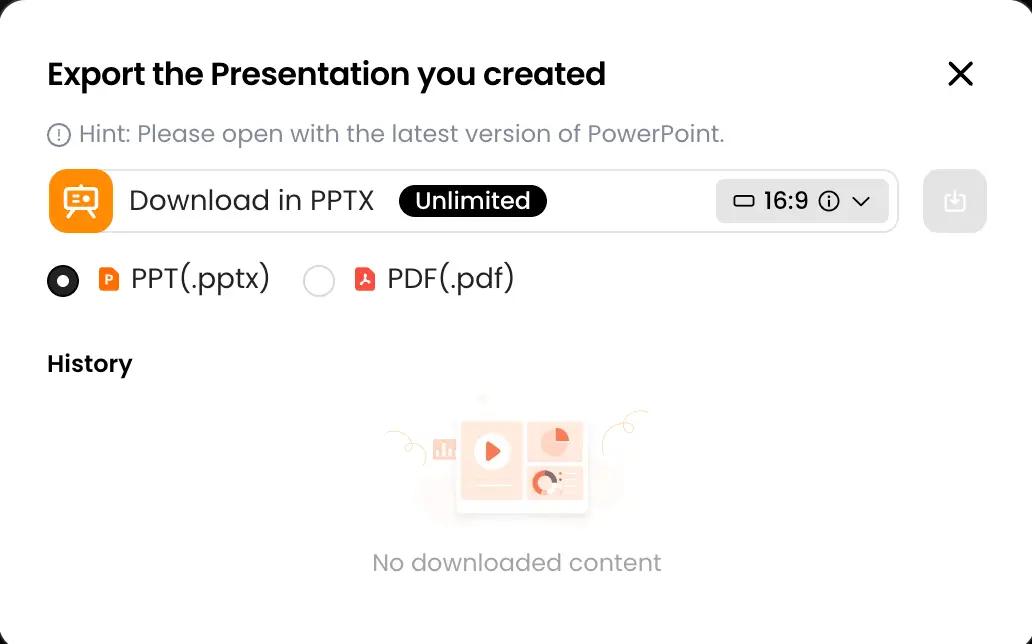Choose PPT format by clicking its label

point(198,279)
